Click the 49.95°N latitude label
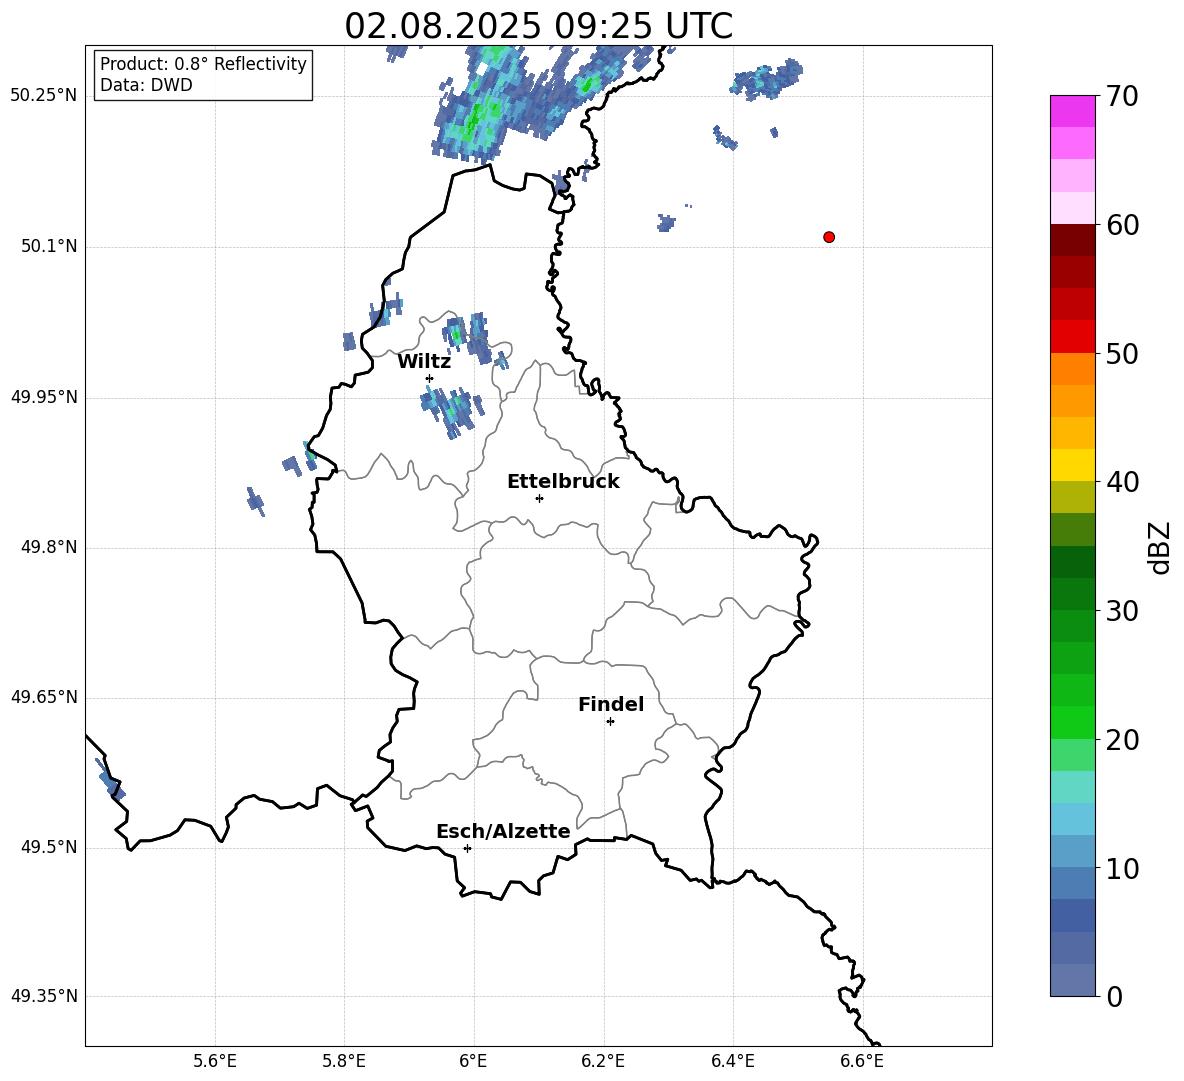 (x=44, y=396)
